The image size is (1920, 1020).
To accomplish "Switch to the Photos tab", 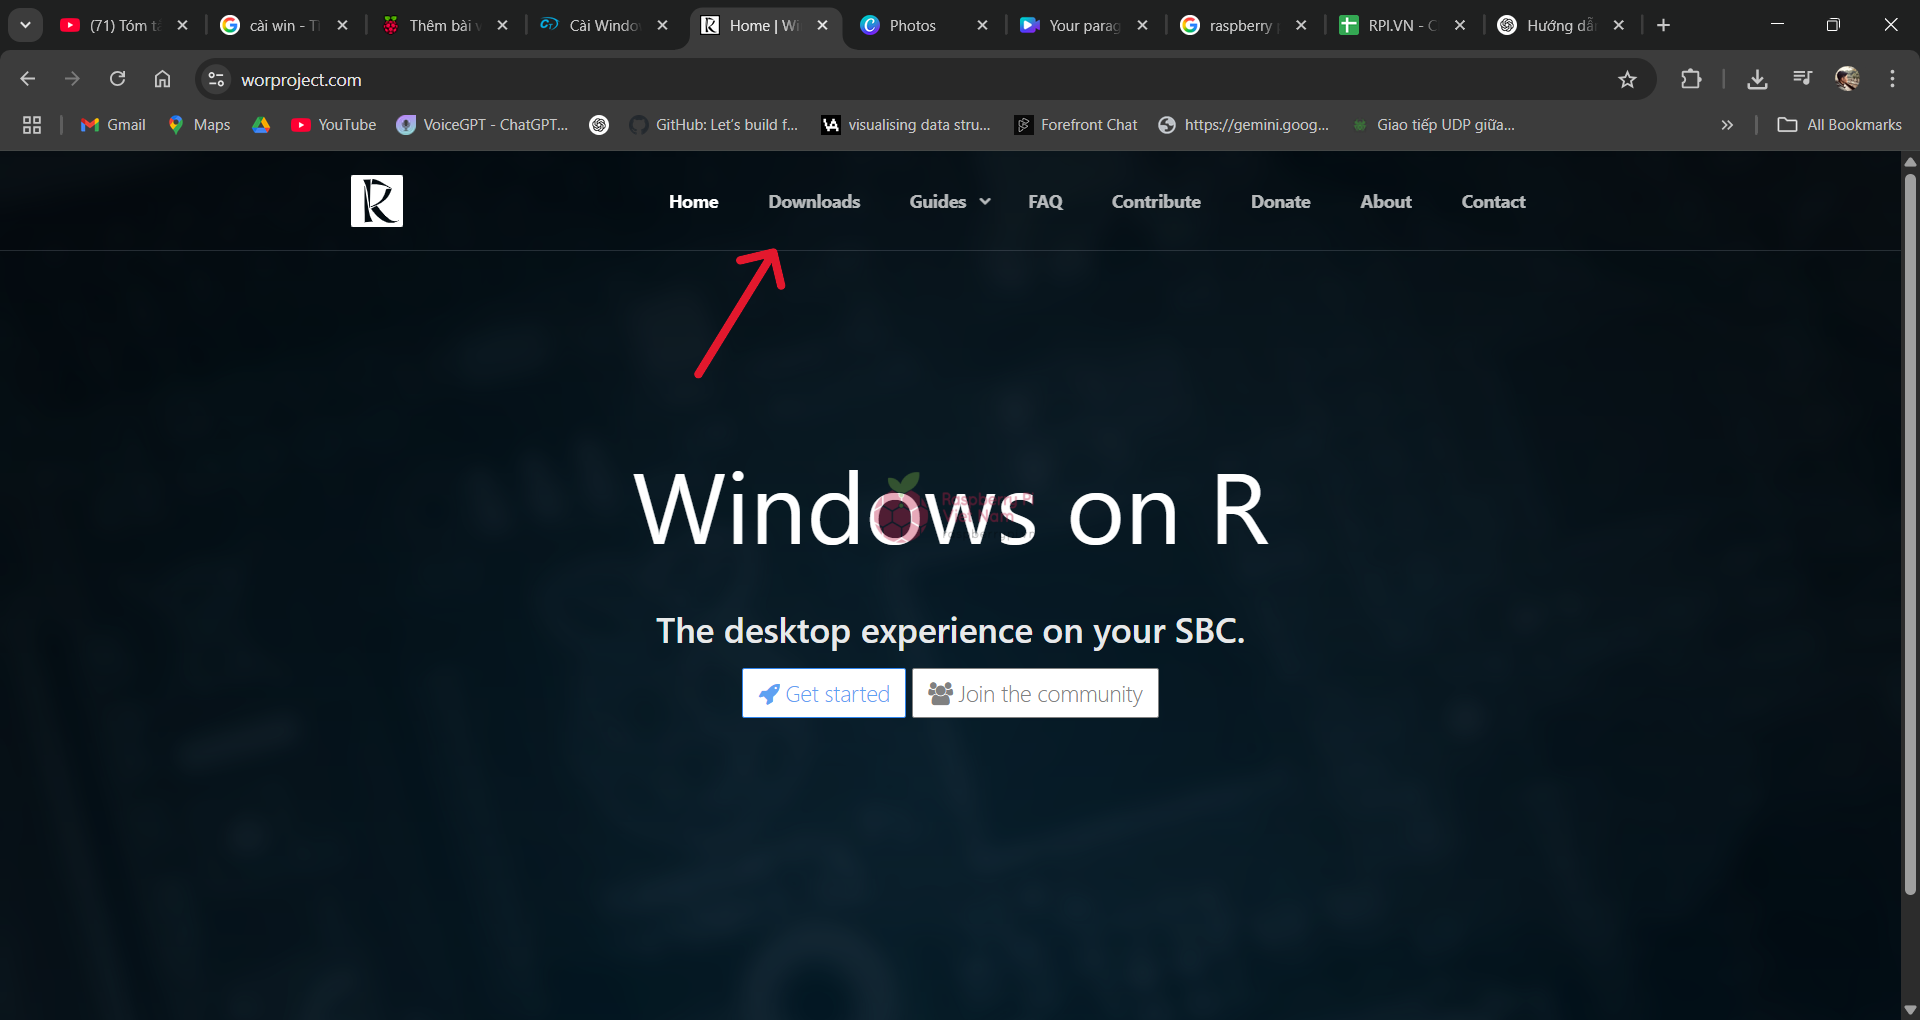I will (x=912, y=26).
